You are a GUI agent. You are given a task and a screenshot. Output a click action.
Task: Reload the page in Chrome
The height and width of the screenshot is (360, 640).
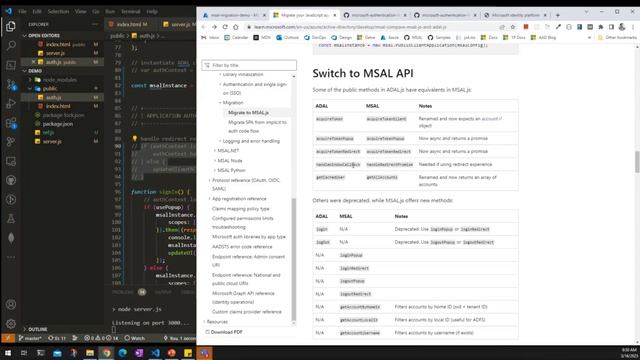(x=225, y=27)
